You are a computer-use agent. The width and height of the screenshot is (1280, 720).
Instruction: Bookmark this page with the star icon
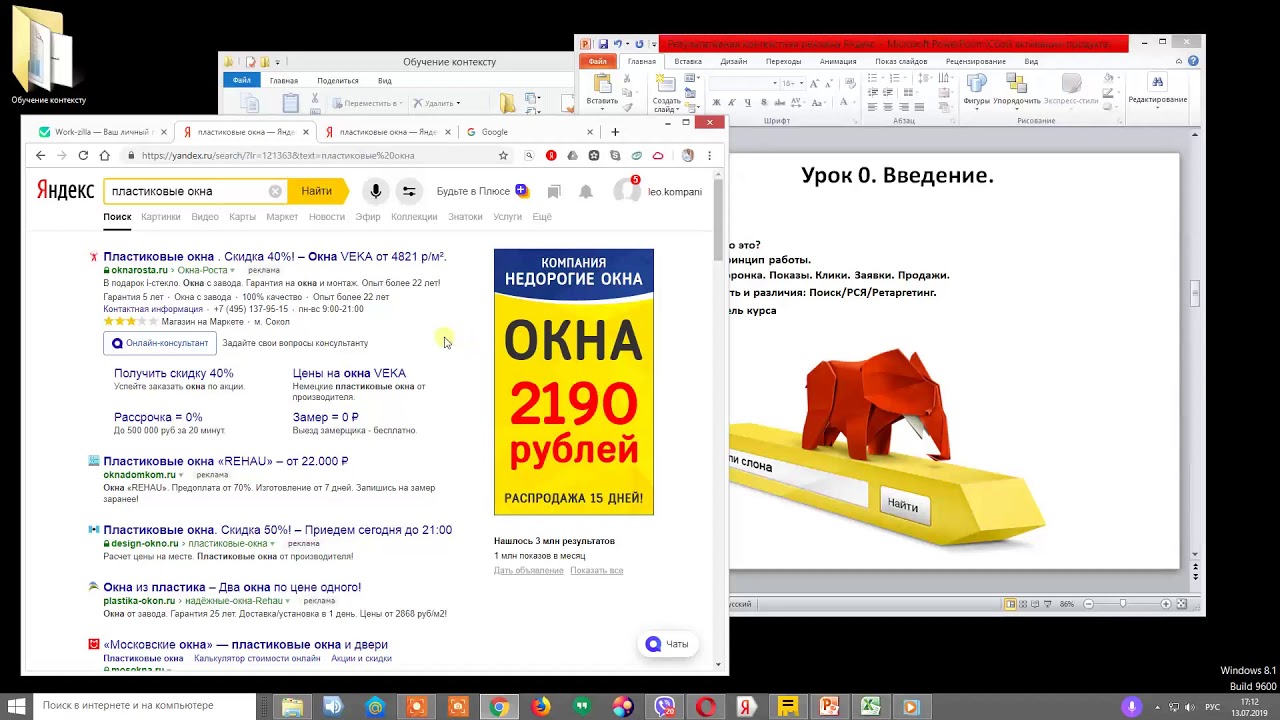pos(503,155)
